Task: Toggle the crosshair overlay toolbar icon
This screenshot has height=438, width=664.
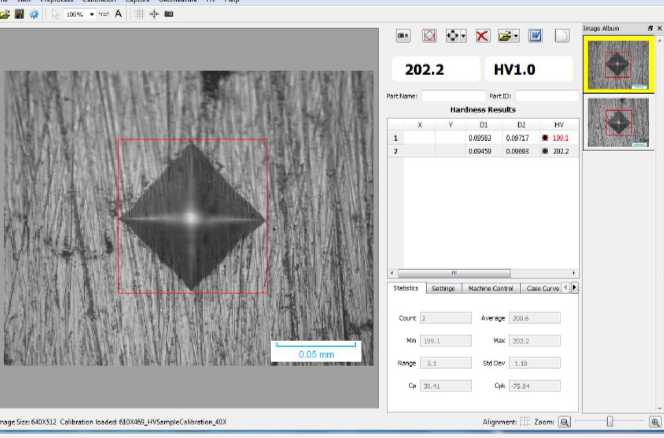Action: [154, 14]
